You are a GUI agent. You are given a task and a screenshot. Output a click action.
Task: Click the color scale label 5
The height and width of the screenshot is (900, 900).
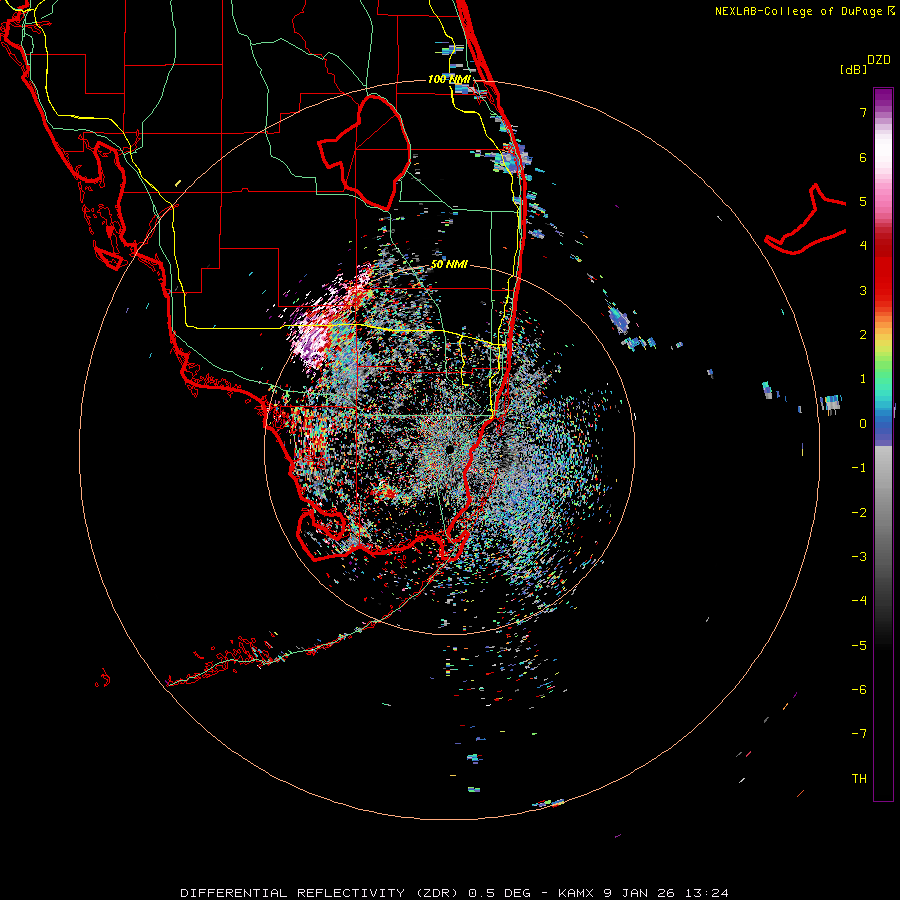pyautogui.click(x=863, y=201)
